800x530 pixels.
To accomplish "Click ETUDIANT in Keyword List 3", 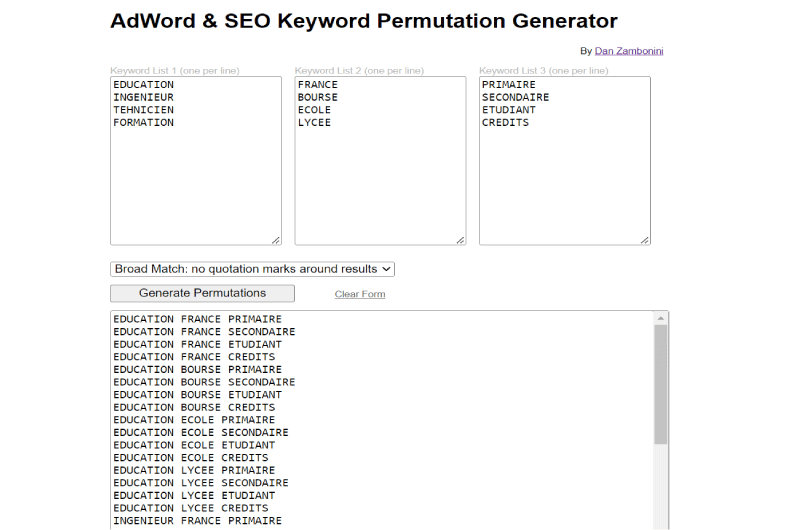I will pos(509,110).
